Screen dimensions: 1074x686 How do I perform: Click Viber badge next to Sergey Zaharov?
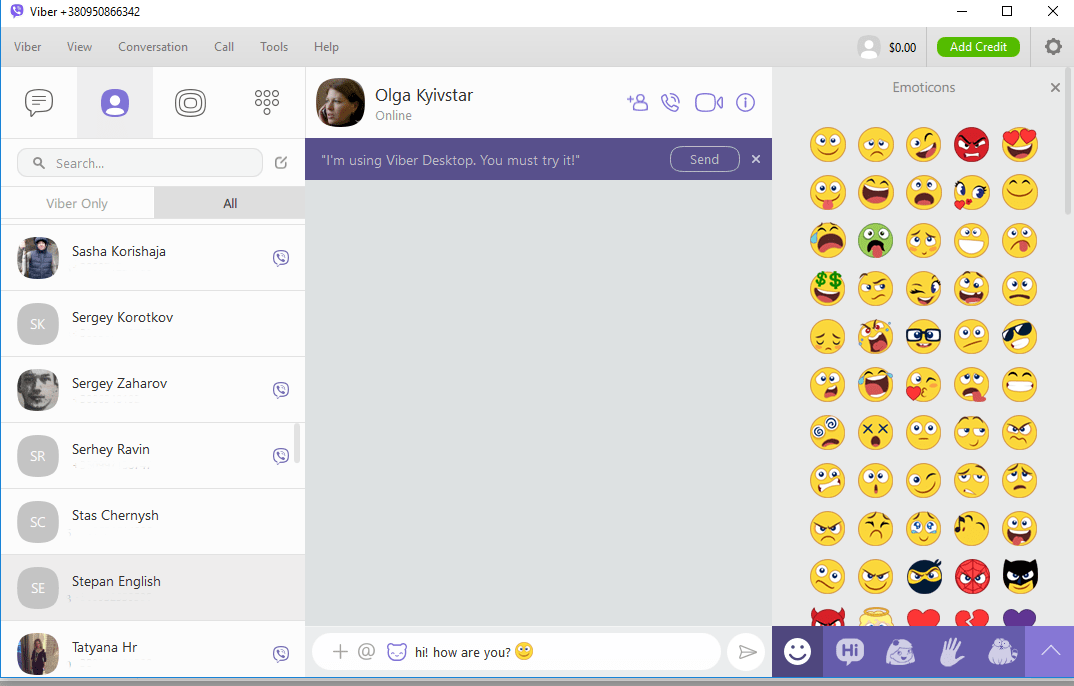pos(281,390)
